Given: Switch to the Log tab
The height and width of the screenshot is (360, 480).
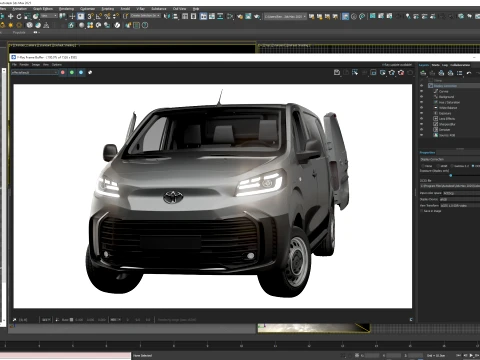Looking at the screenshot, I should pyautogui.click(x=445, y=65).
